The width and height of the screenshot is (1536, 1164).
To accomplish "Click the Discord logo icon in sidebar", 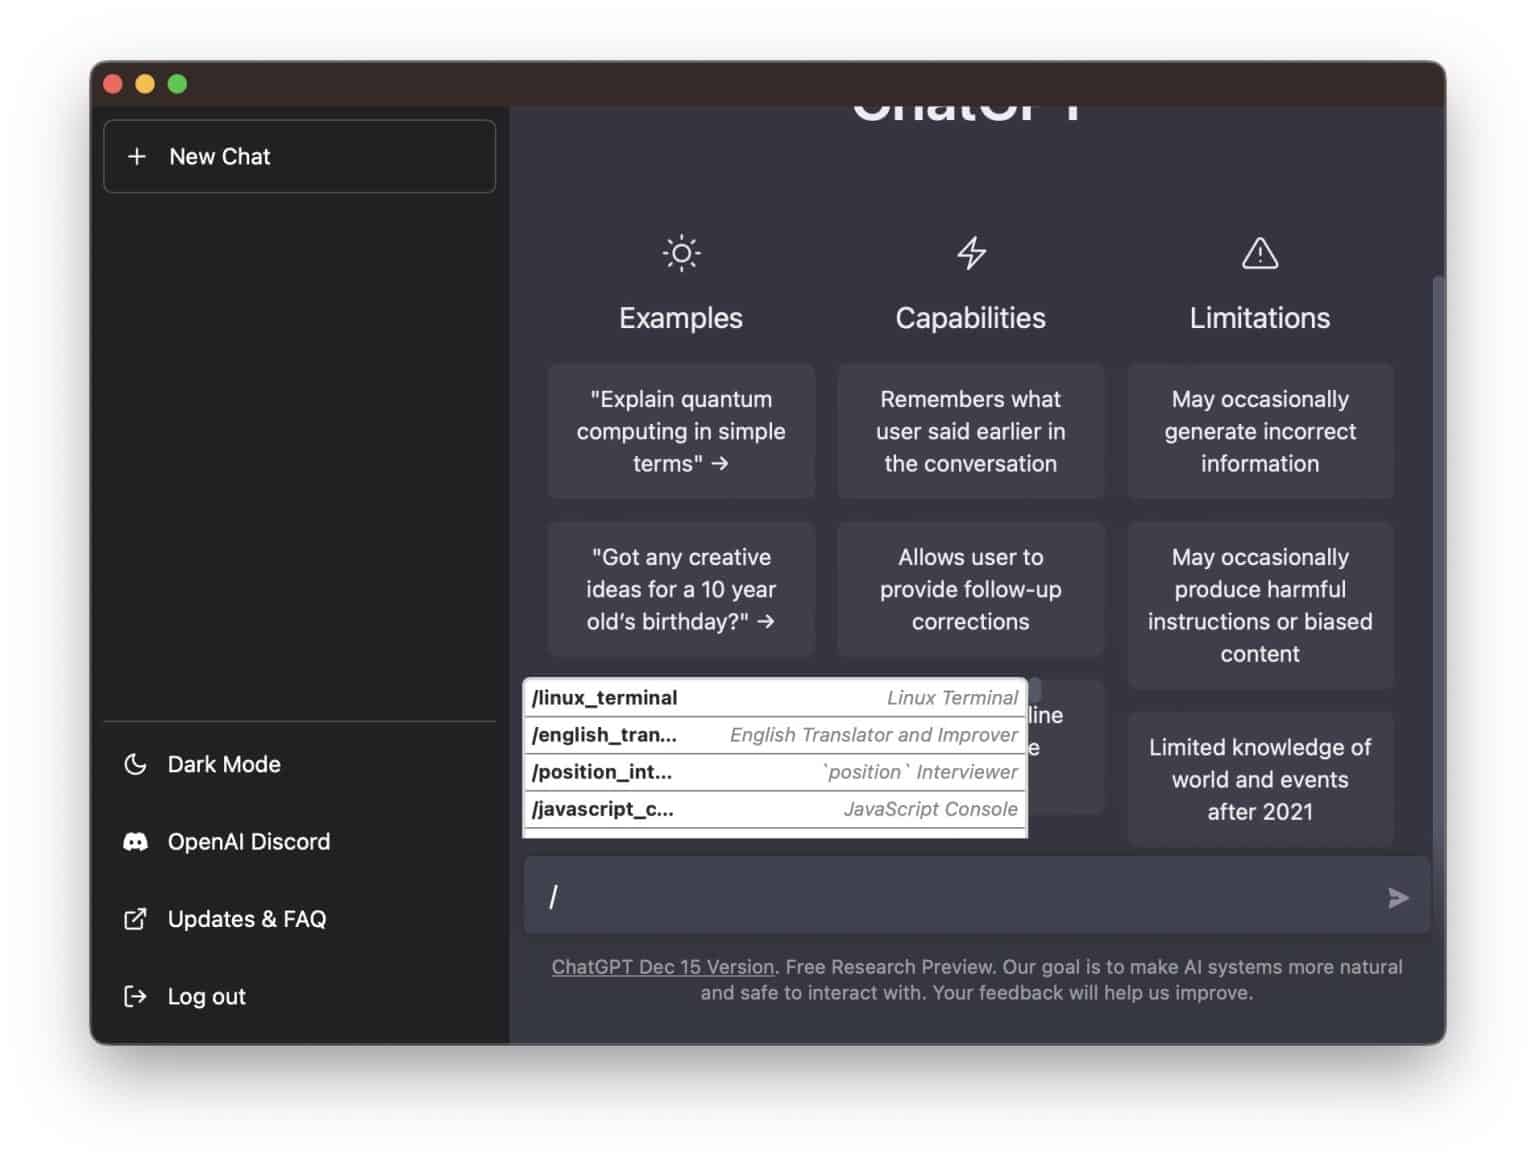I will 137,841.
